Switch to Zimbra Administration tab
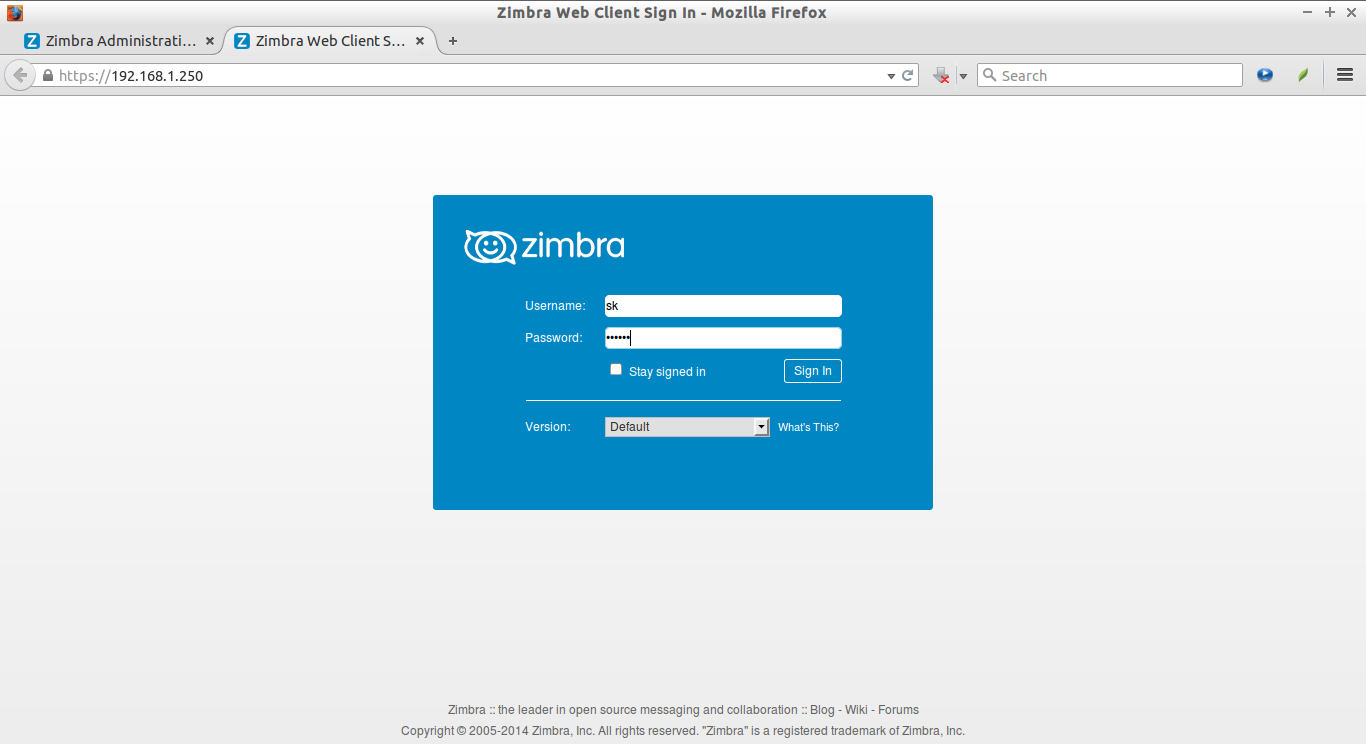The height and width of the screenshot is (744, 1366). [x=120, y=41]
